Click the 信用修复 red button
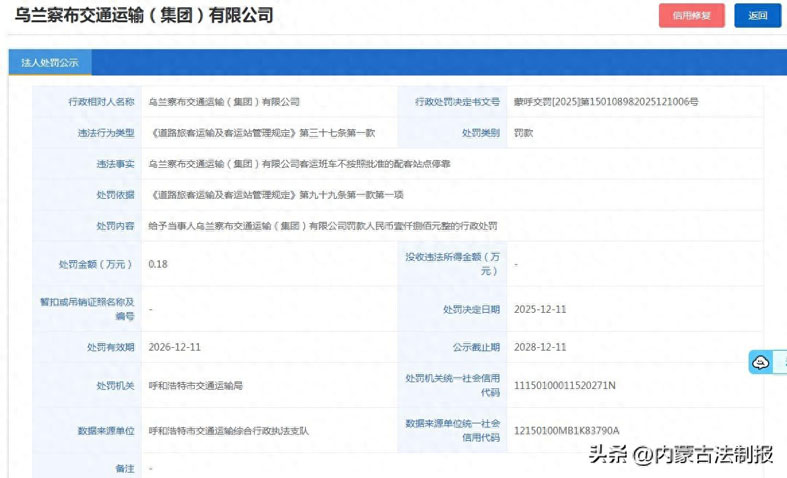The image size is (787, 478). click(x=691, y=16)
